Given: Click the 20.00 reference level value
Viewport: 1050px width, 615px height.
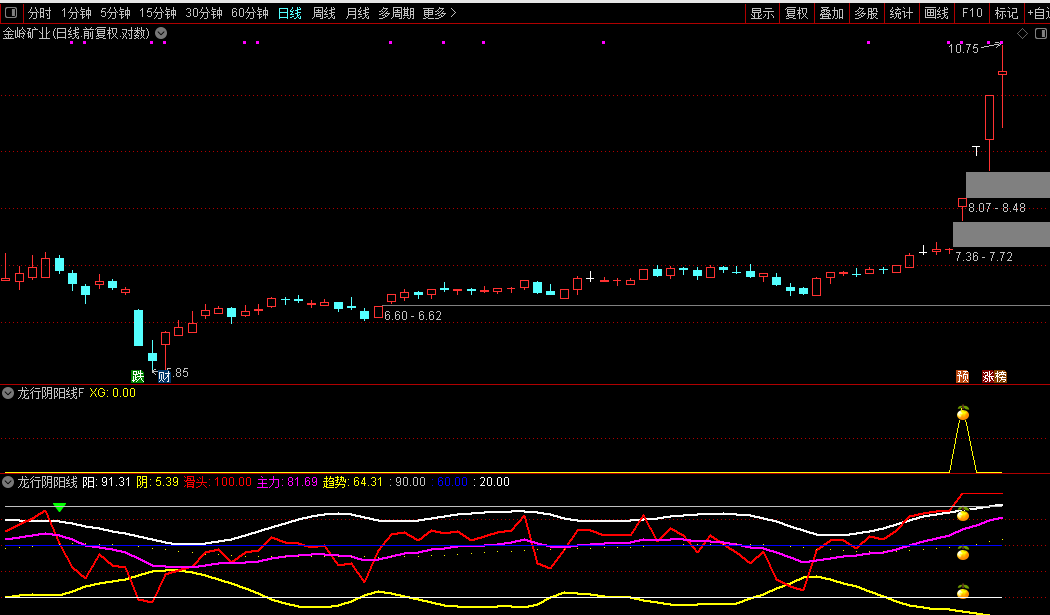Looking at the screenshot, I should tap(492, 482).
